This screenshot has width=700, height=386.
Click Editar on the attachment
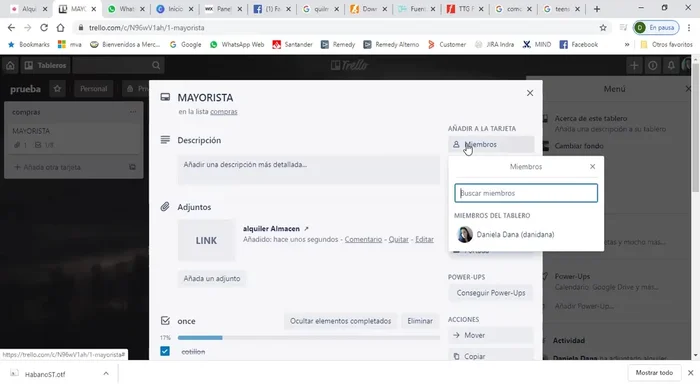pos(424,240)
